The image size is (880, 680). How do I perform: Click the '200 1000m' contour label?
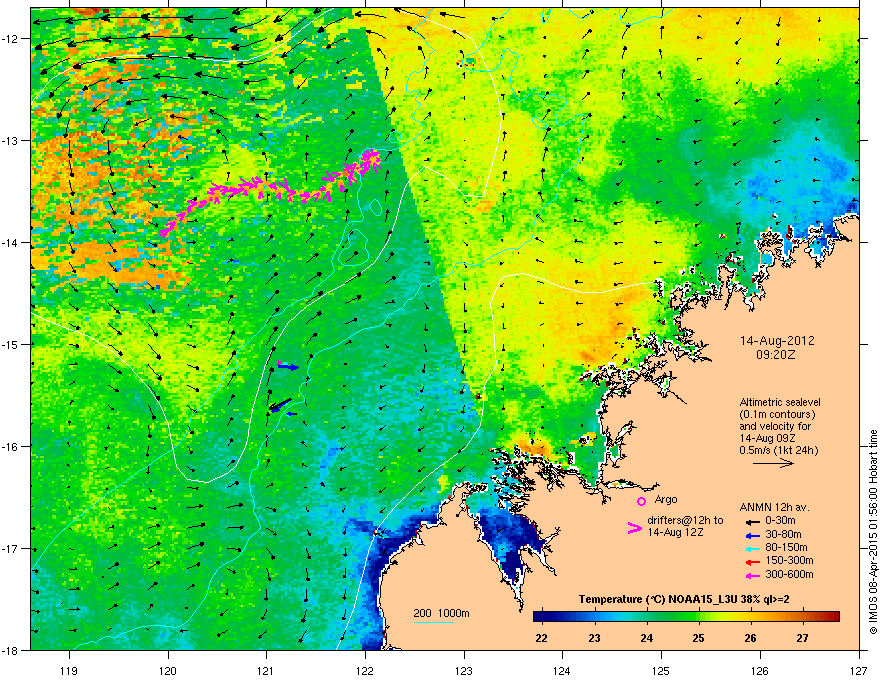(x=441, y=613)
